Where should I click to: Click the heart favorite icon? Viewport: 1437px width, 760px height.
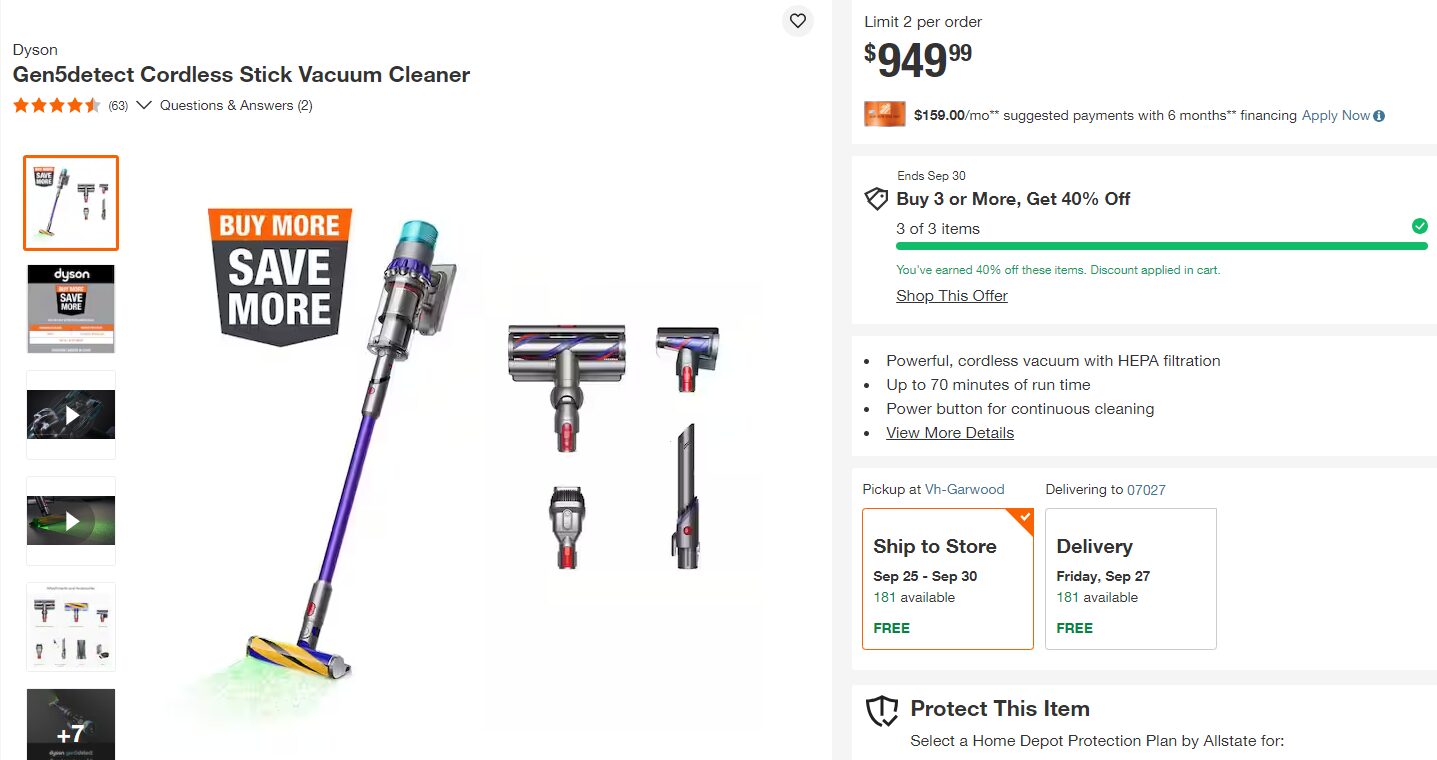coord(797,21)
